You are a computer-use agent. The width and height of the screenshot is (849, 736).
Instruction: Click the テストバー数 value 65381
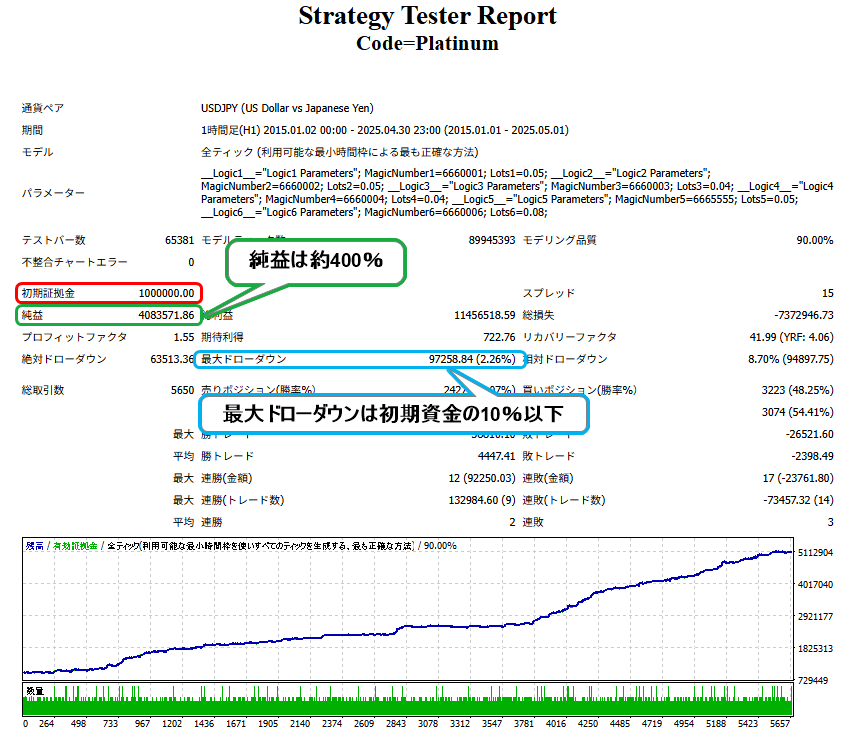(179, 240)
